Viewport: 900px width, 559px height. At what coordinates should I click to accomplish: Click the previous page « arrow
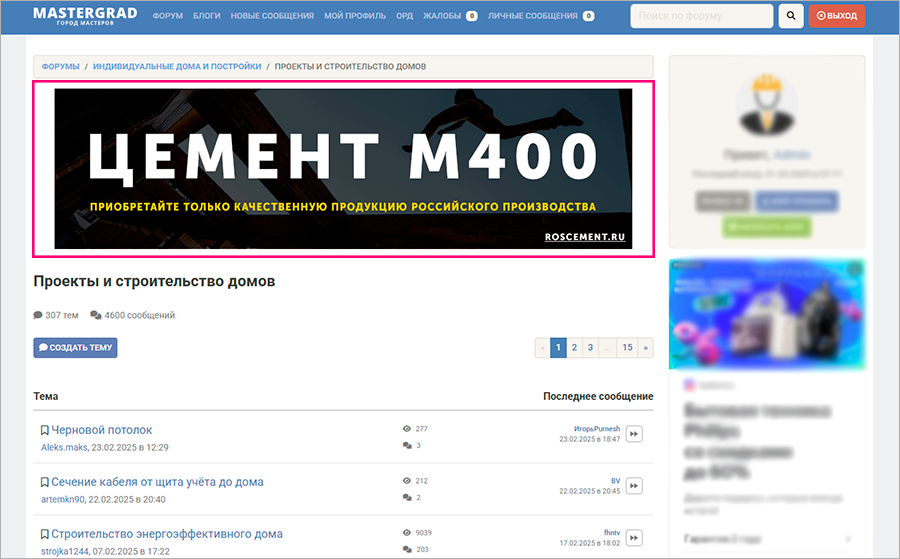542,348
